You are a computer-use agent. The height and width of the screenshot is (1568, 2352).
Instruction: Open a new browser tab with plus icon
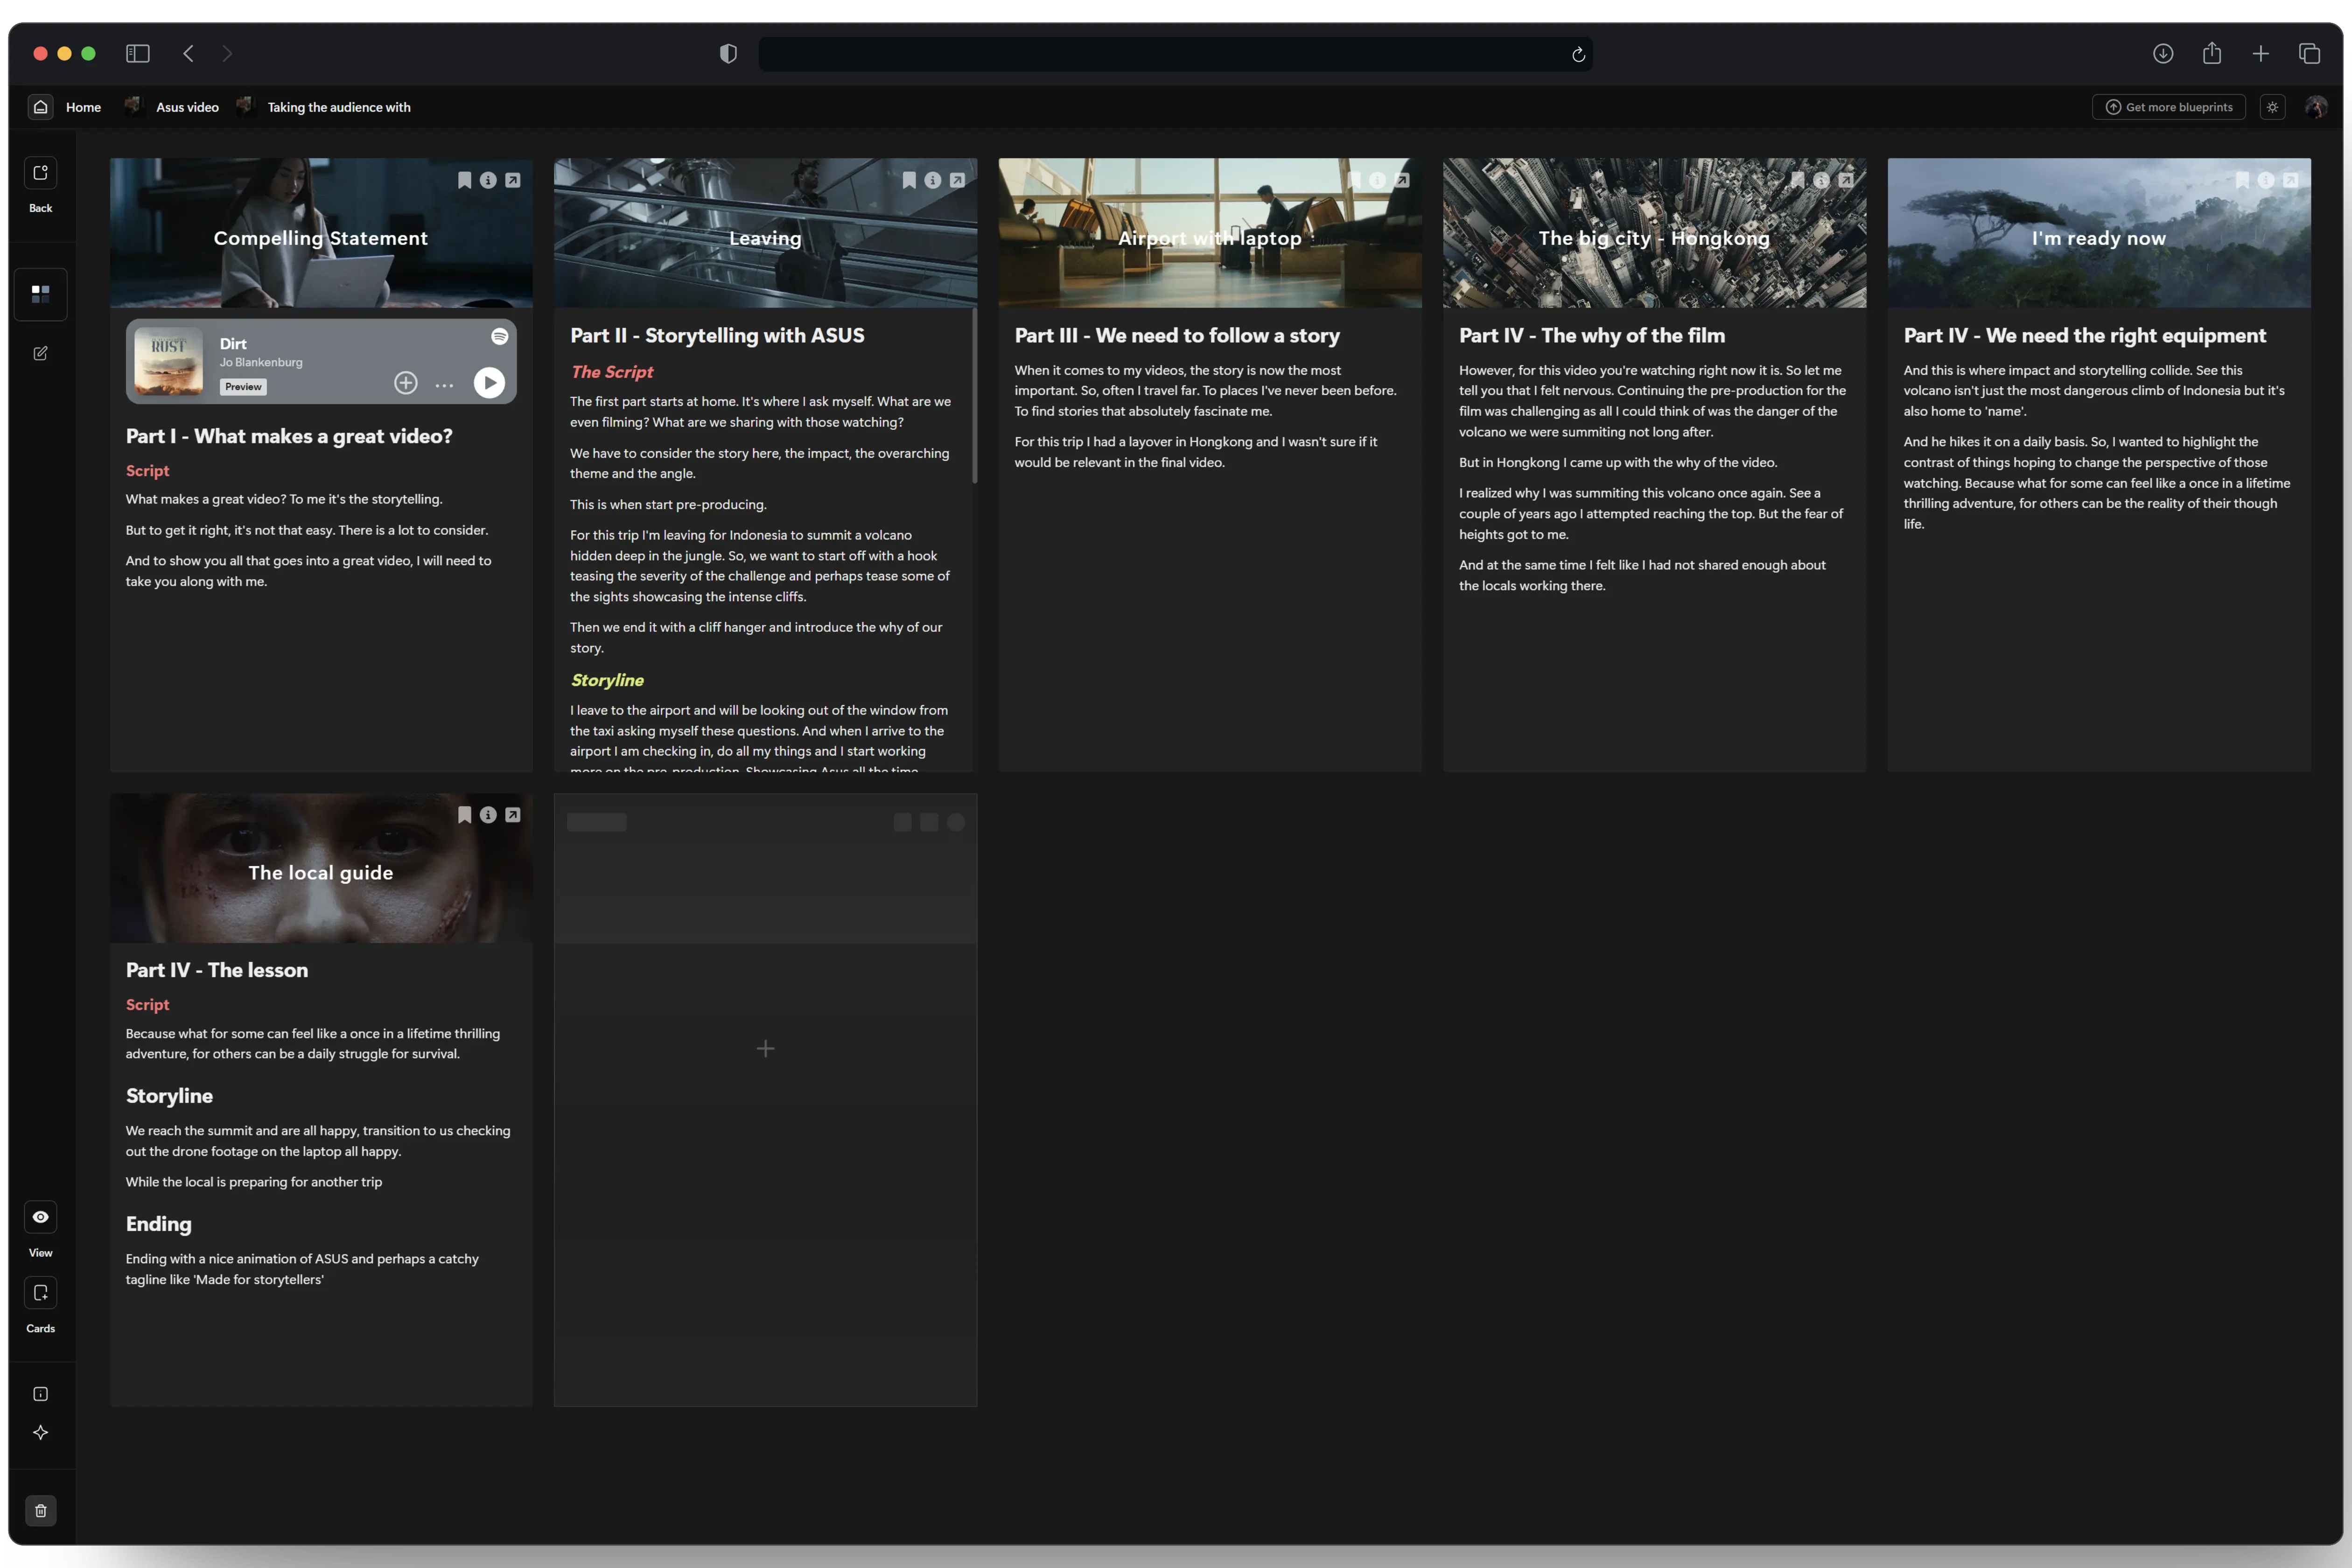[2261, 53]
